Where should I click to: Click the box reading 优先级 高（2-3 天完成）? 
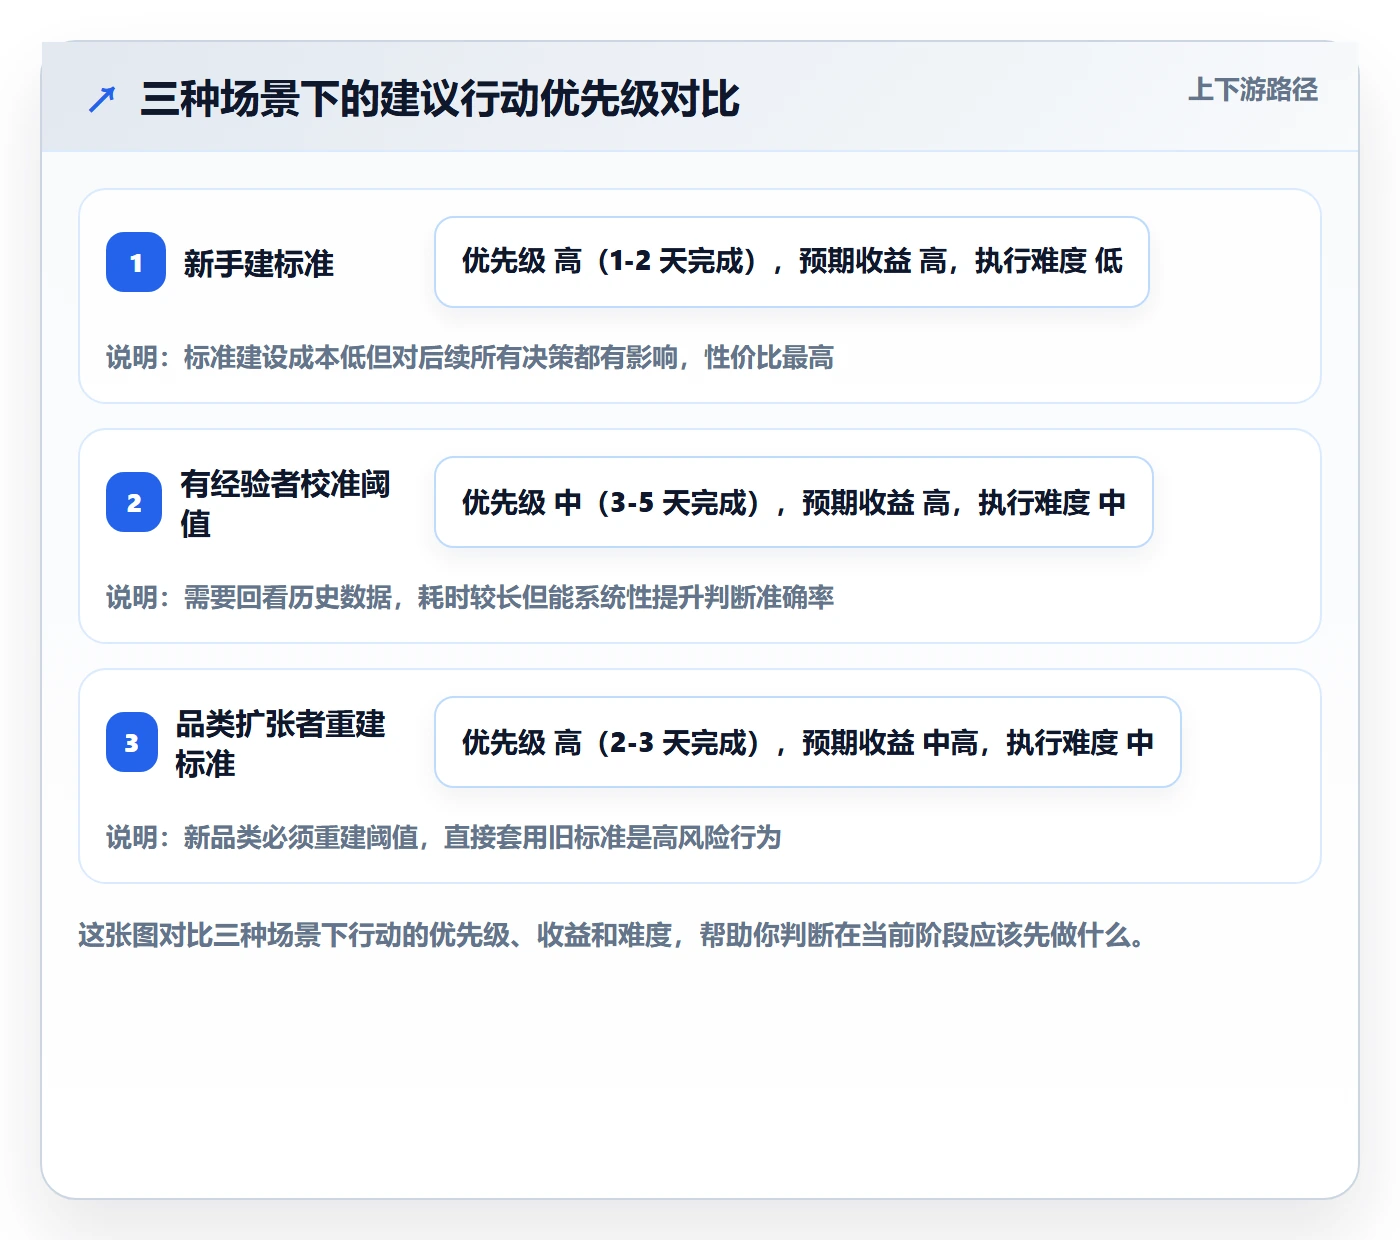808,742
